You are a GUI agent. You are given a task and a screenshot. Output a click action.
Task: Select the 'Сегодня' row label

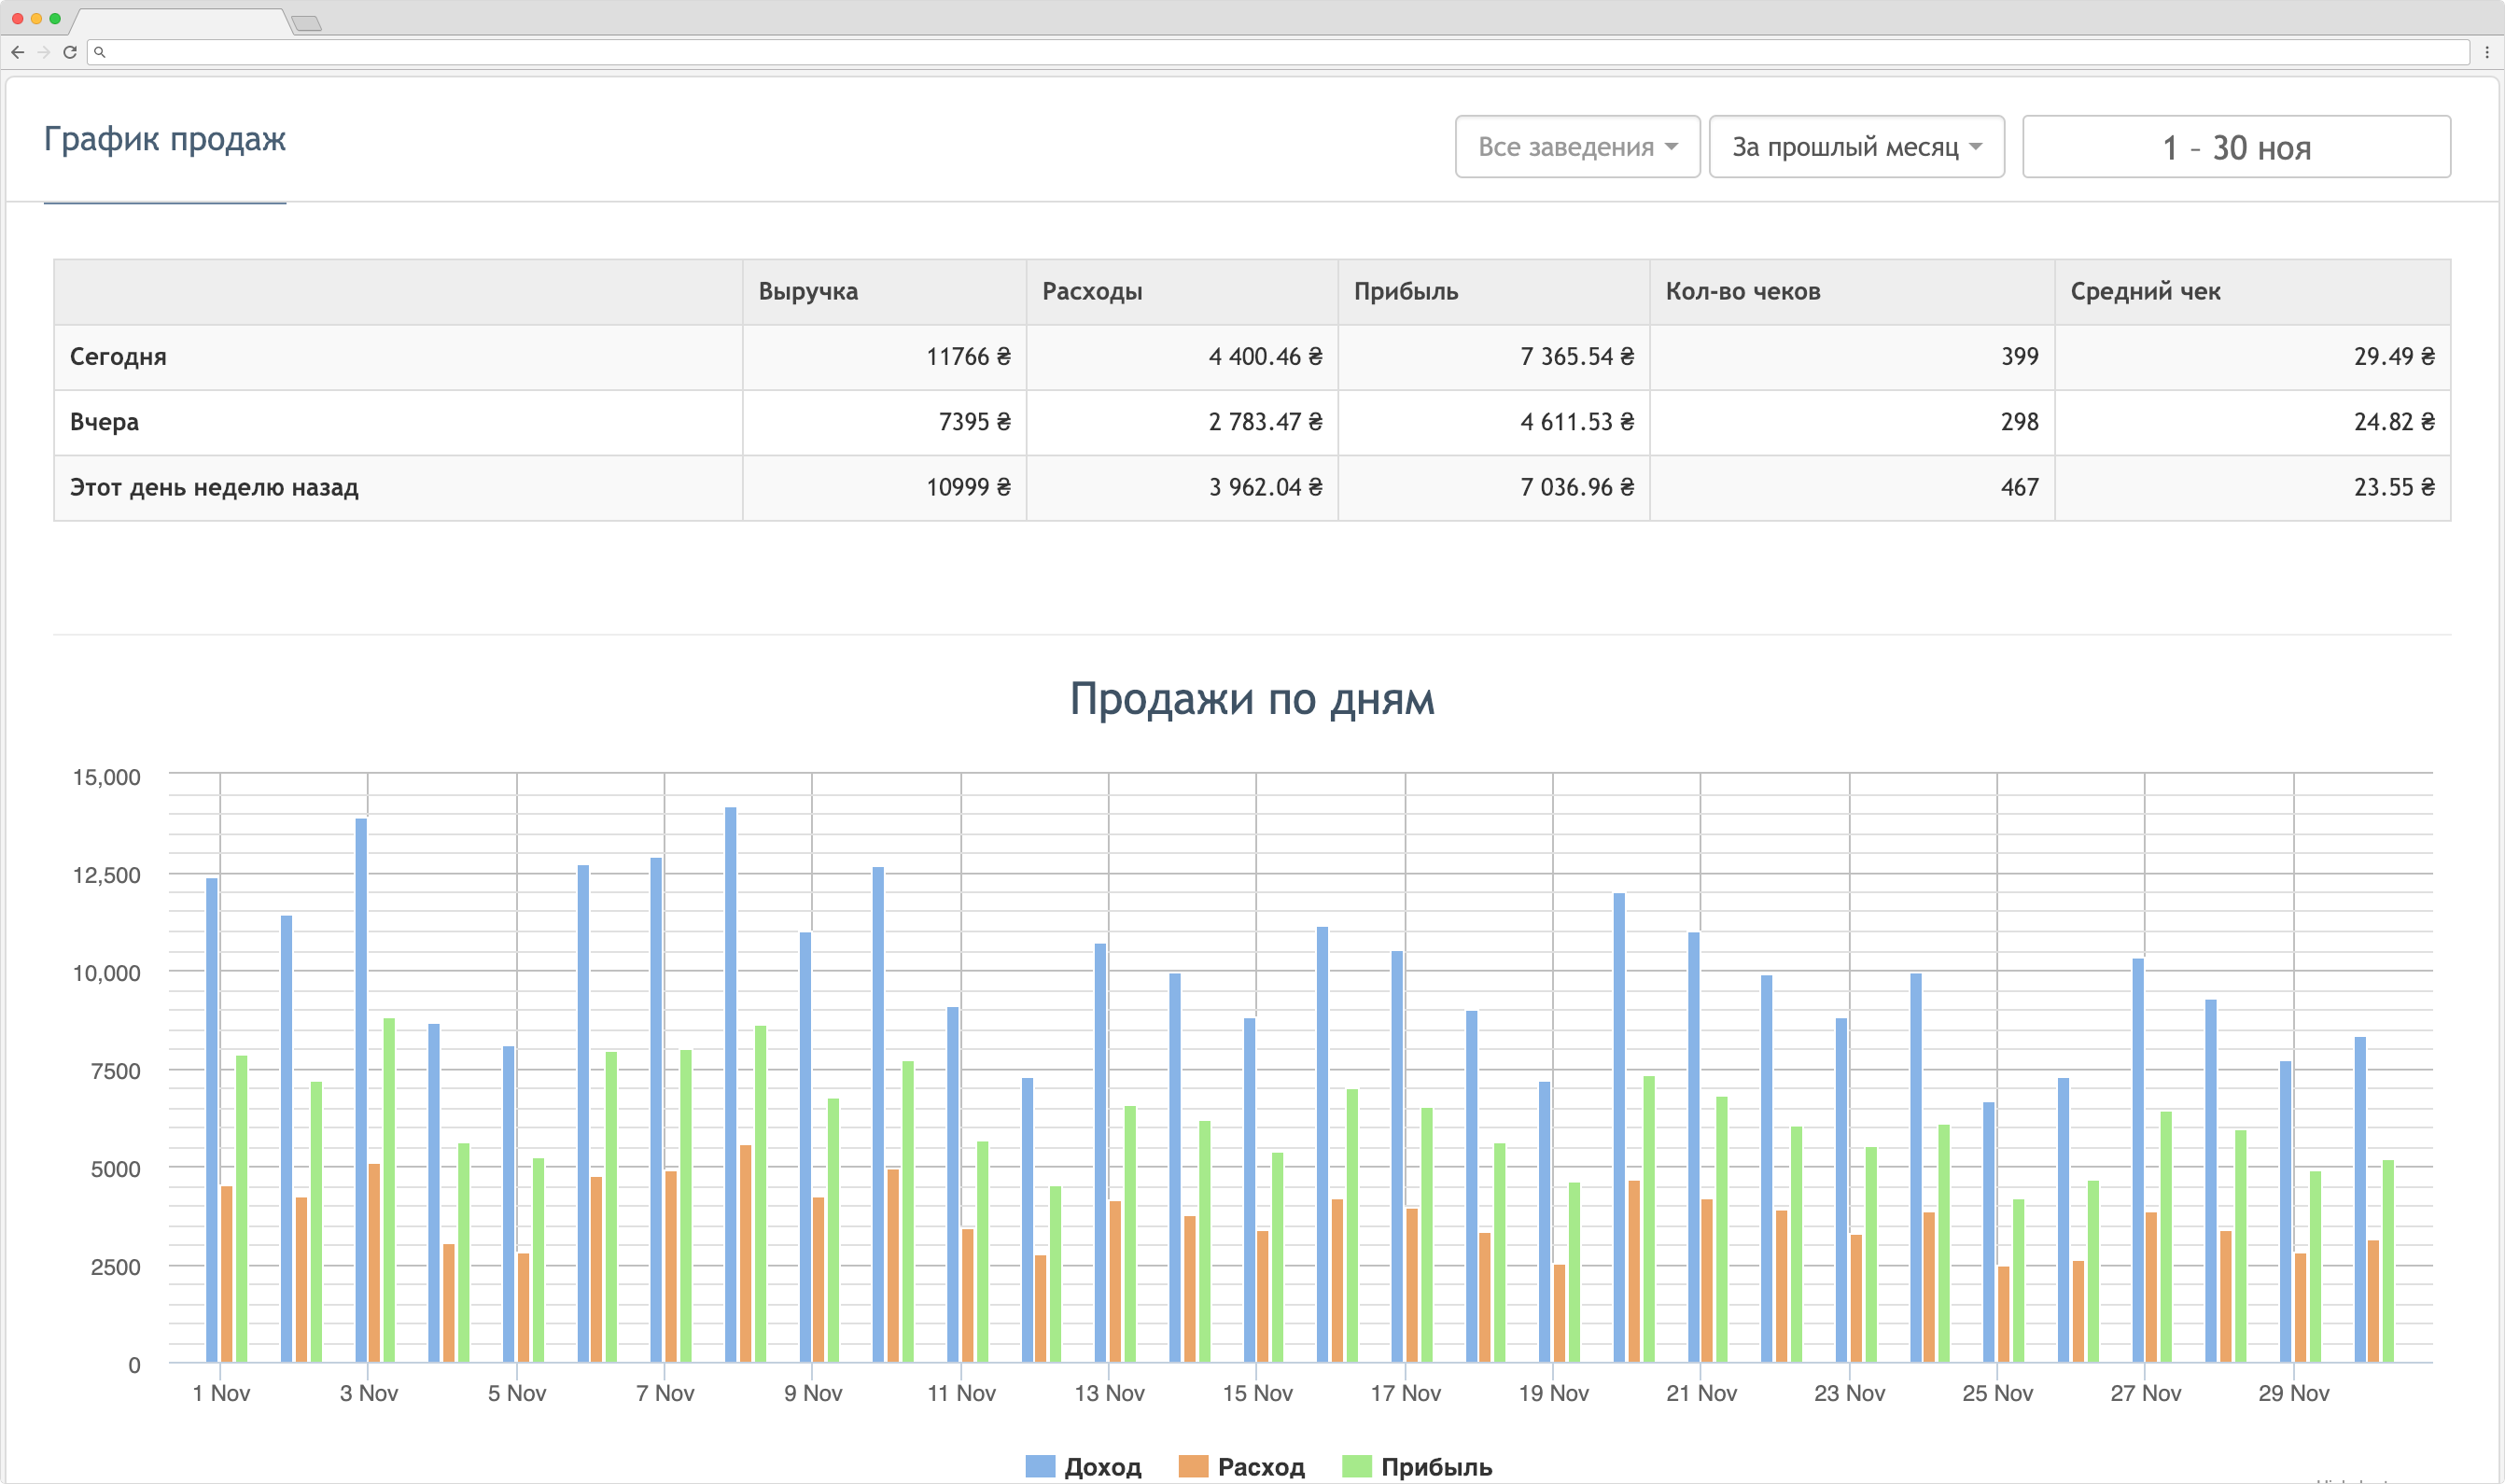(x=118, y=357)
